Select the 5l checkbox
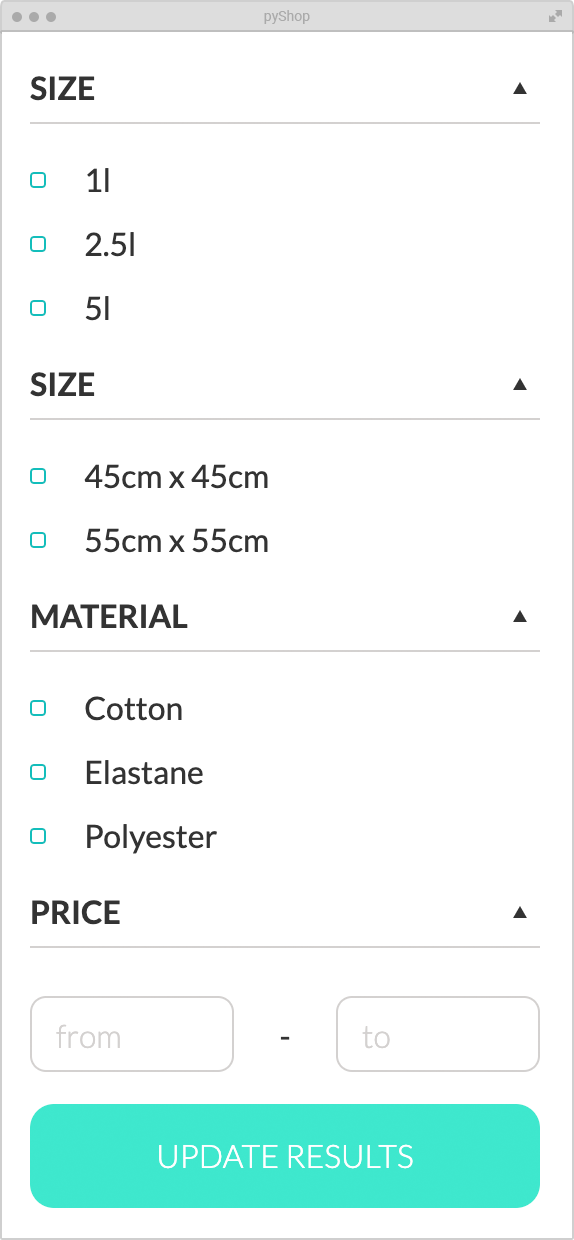Viewport: 574px width, 1240px height. pyautogui.click(x=38, y=308)
